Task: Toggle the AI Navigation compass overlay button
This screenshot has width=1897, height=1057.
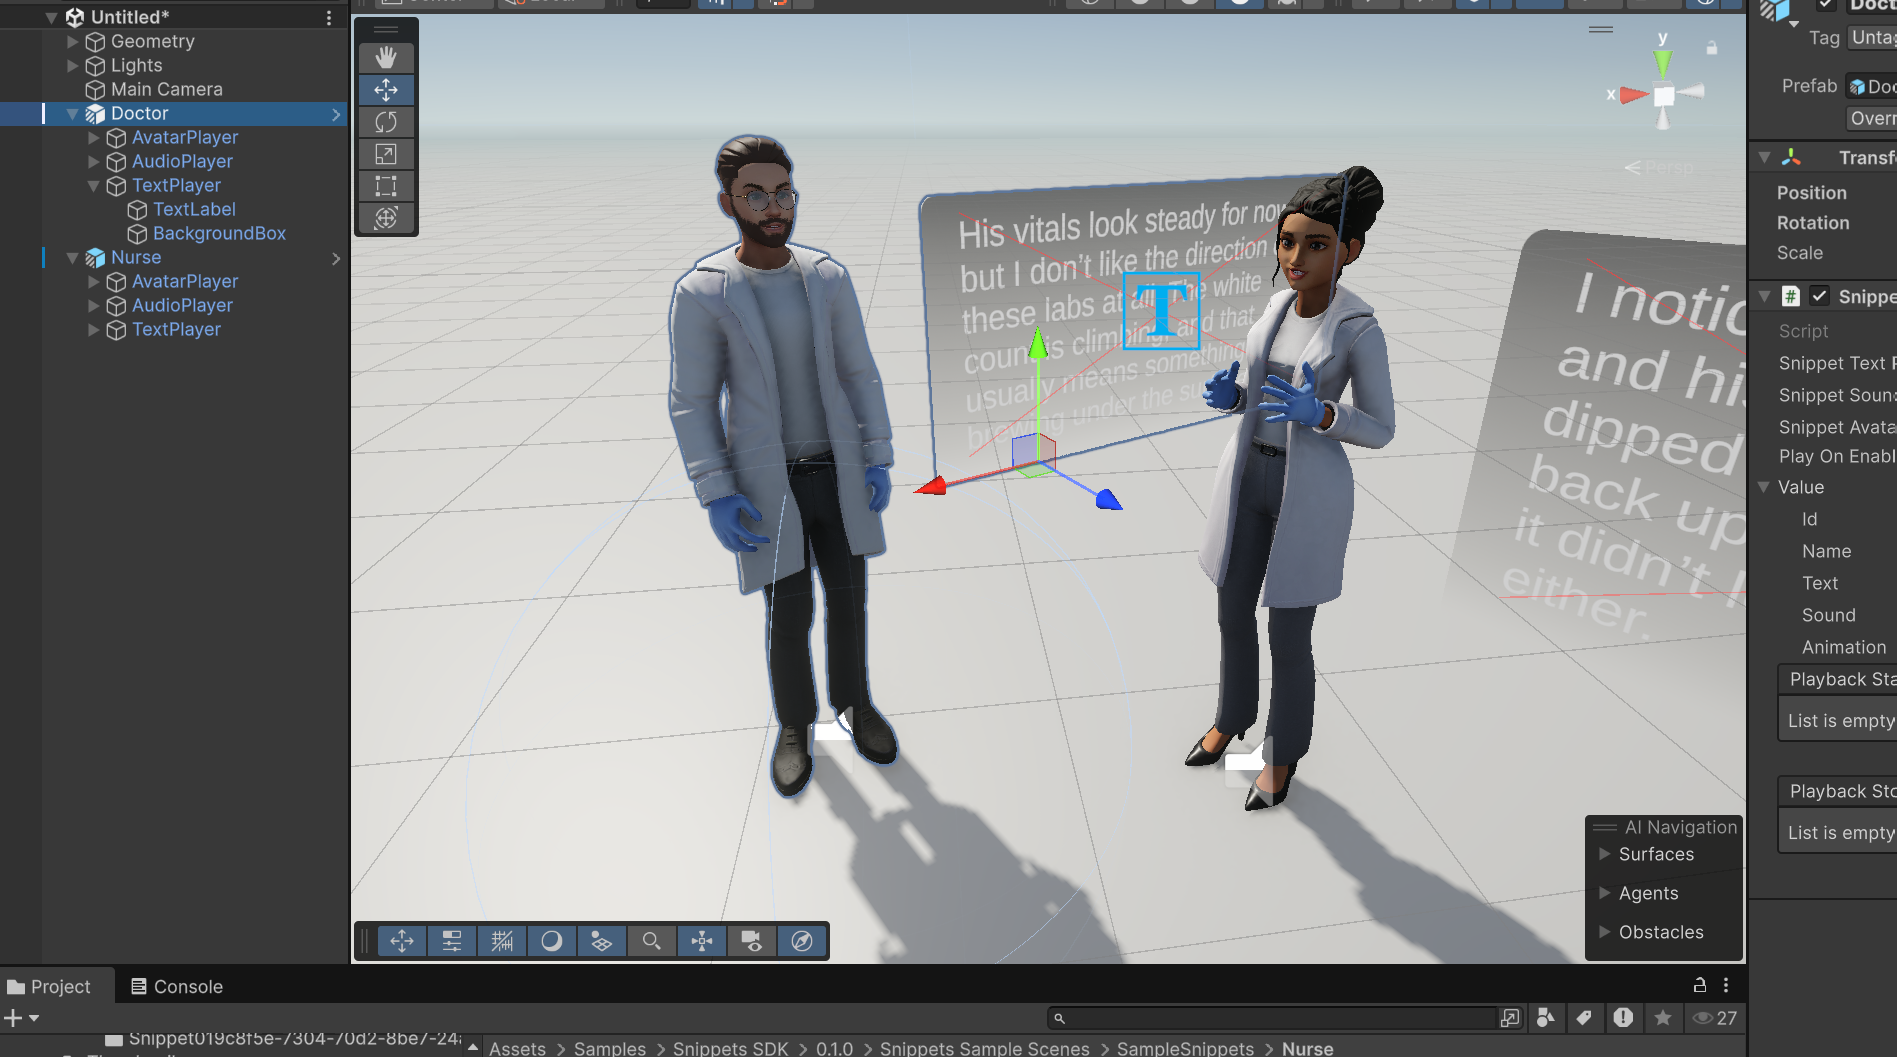Action: [802, 941]
